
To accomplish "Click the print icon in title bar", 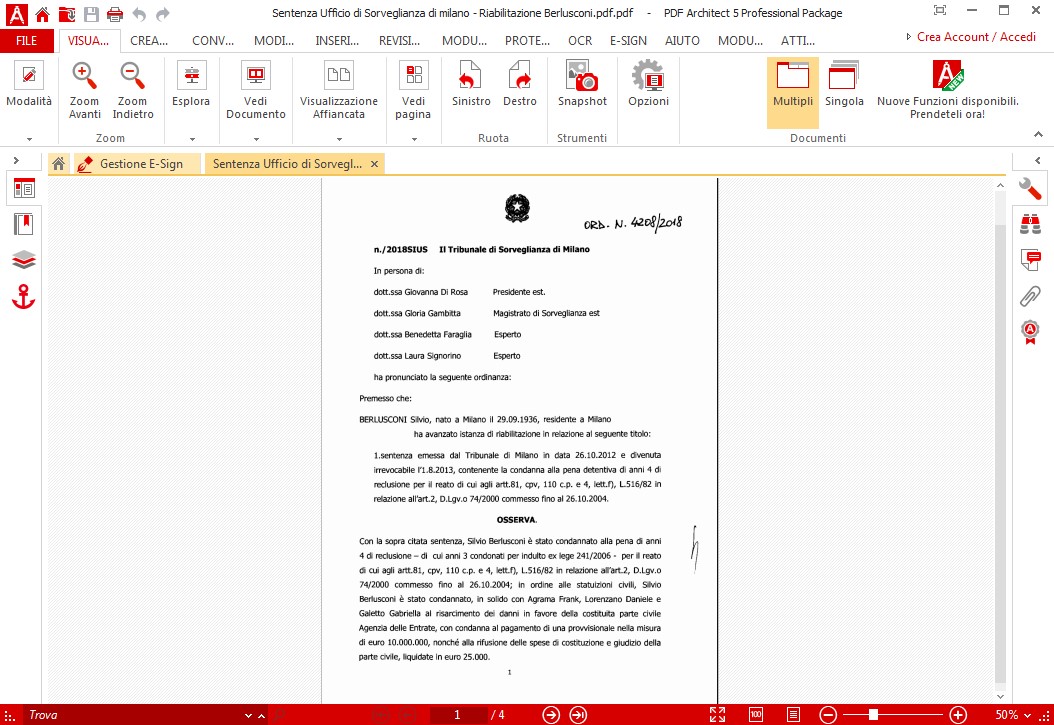I will point(115,13).
